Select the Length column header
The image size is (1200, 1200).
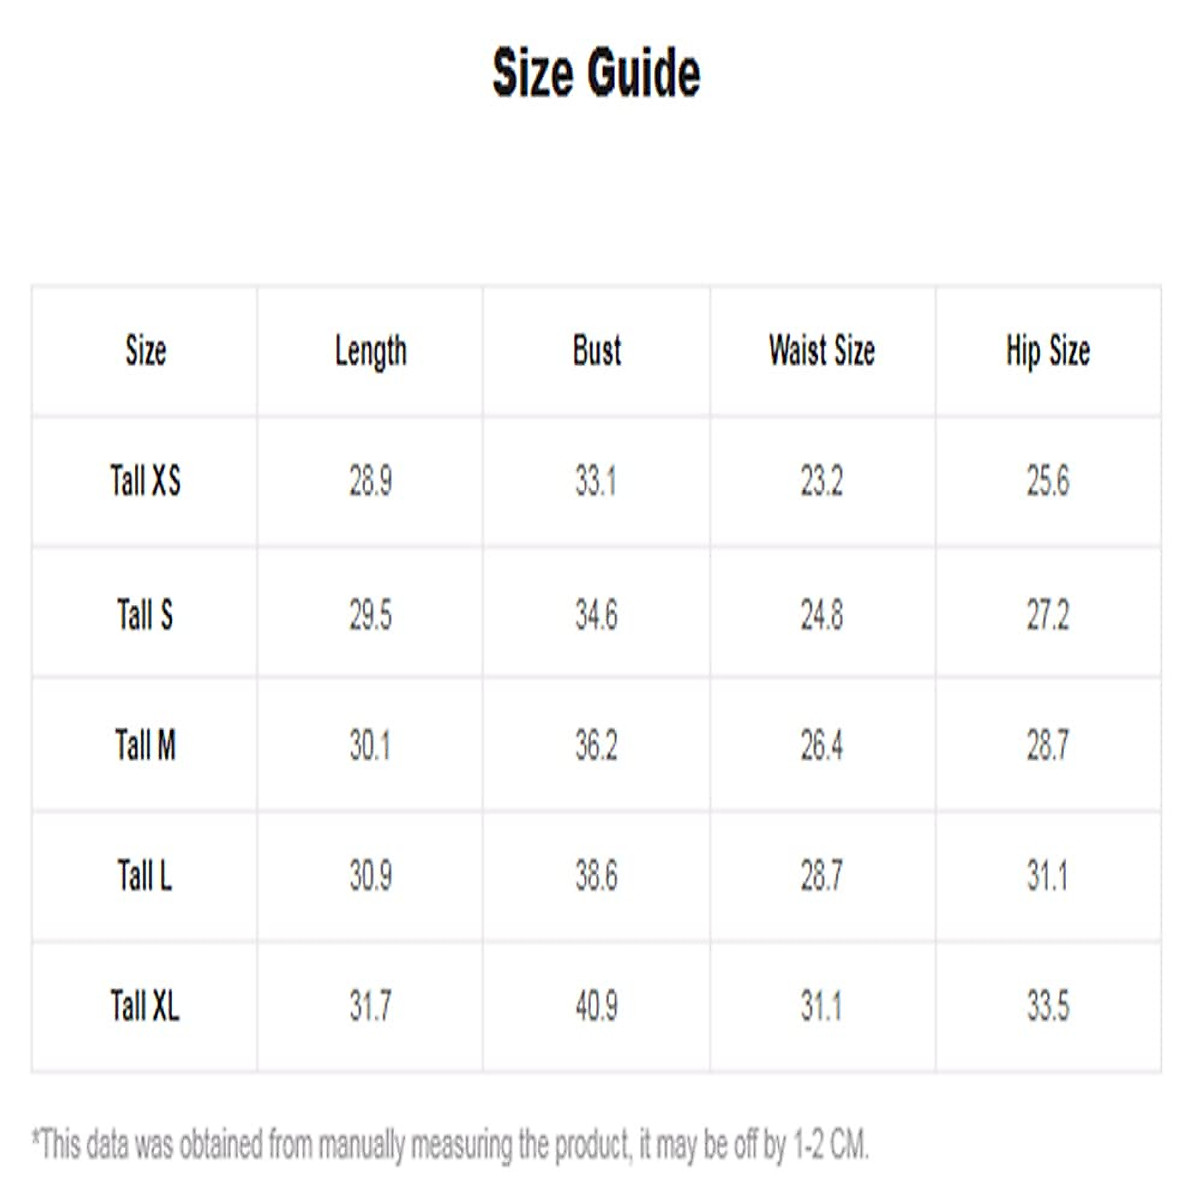coord(370,351)
